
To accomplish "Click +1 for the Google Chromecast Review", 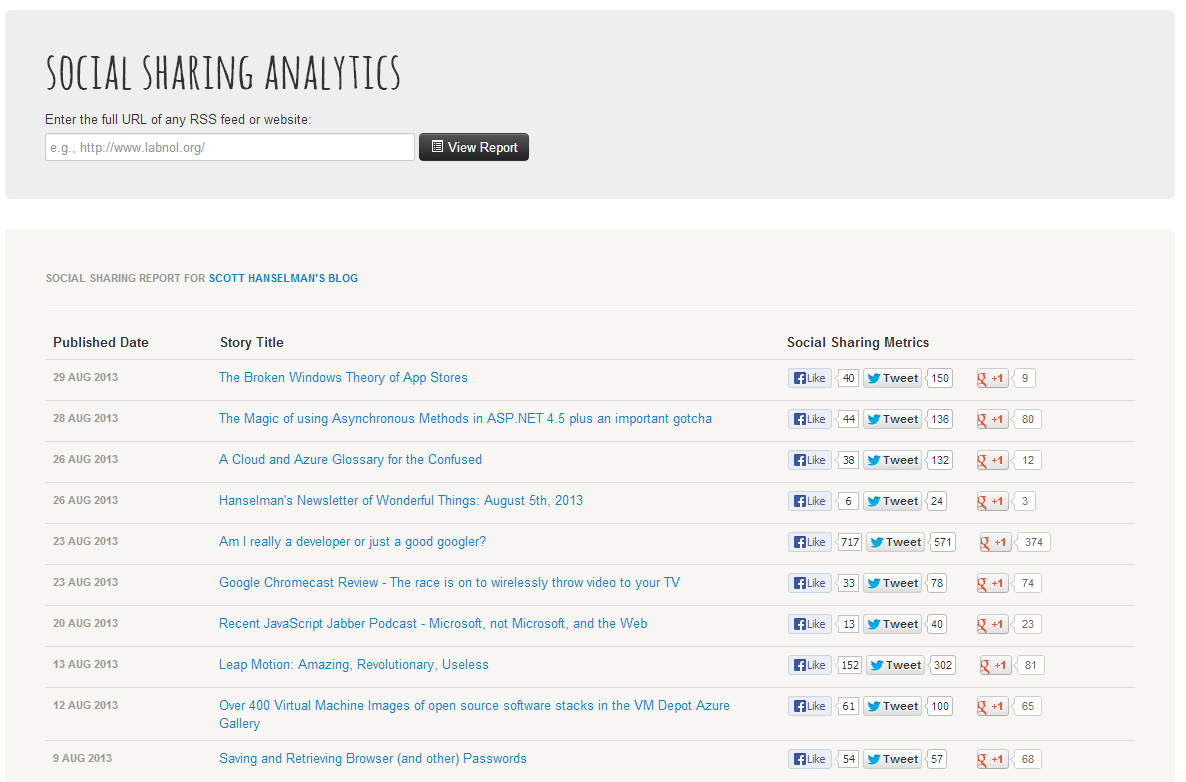I will [992, 583].
